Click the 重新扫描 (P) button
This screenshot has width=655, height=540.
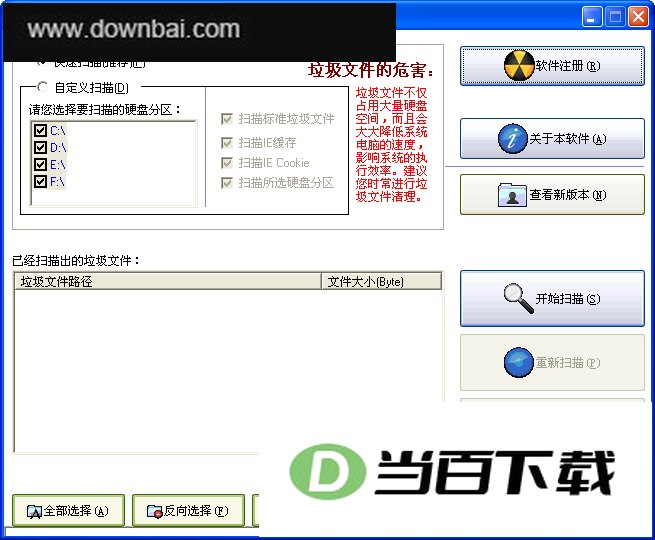(552, 363)
